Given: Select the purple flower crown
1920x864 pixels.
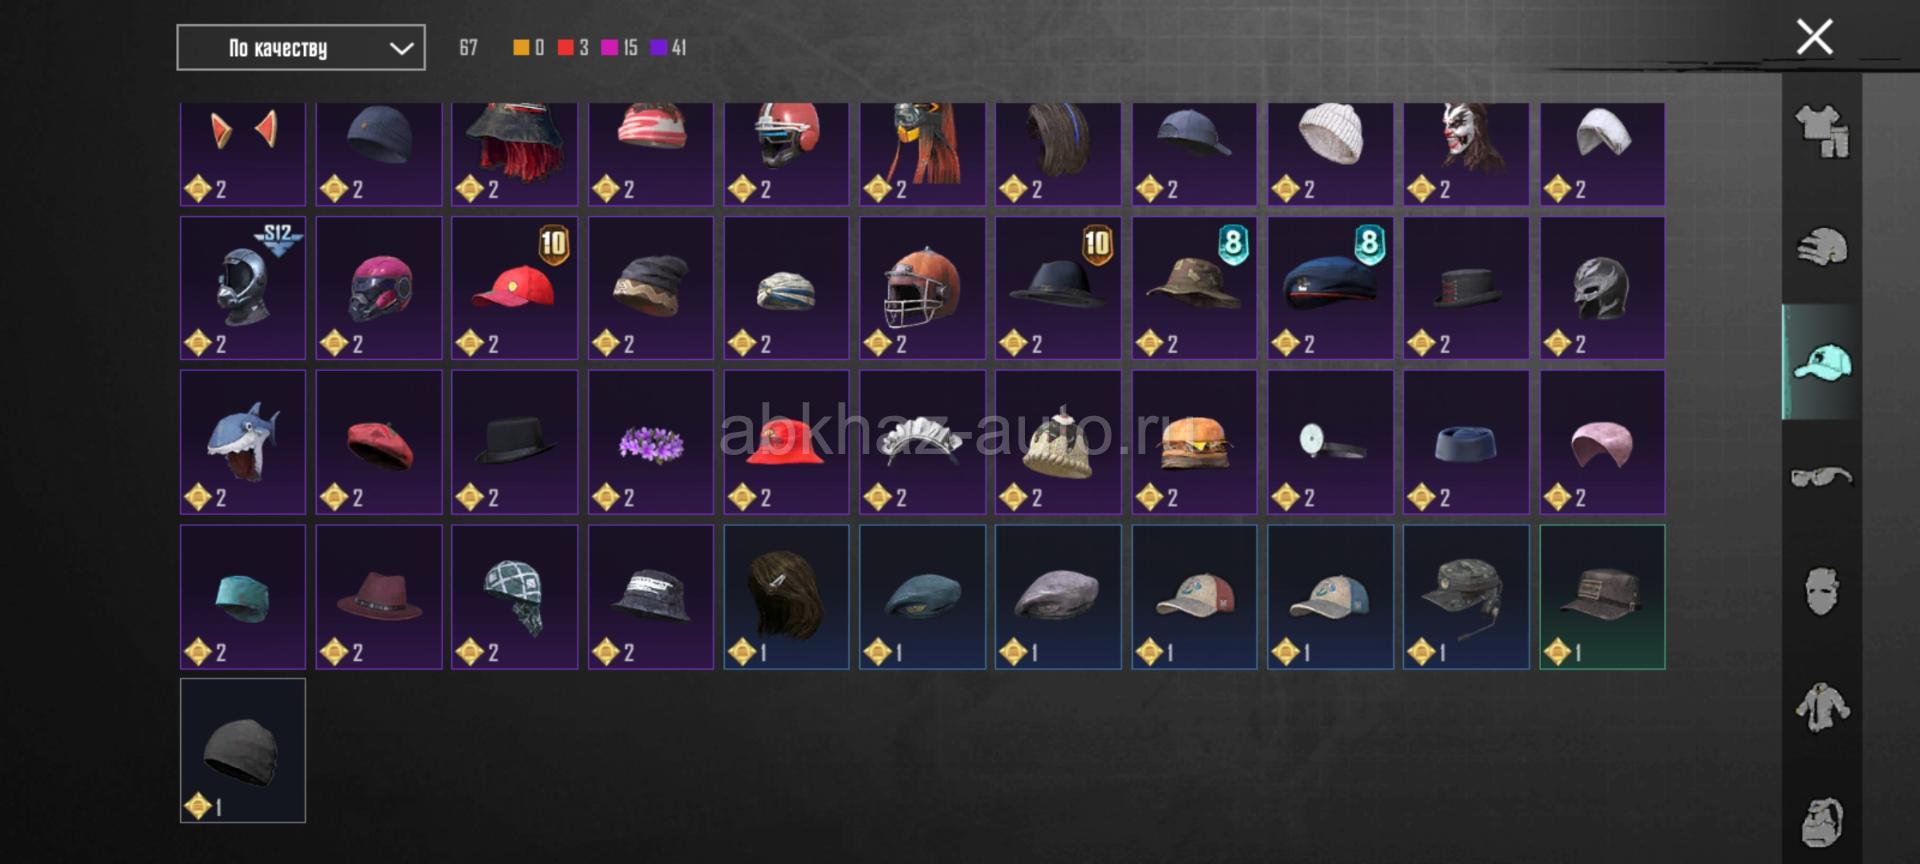Looking at the screenshot, I should pos(651,442).
